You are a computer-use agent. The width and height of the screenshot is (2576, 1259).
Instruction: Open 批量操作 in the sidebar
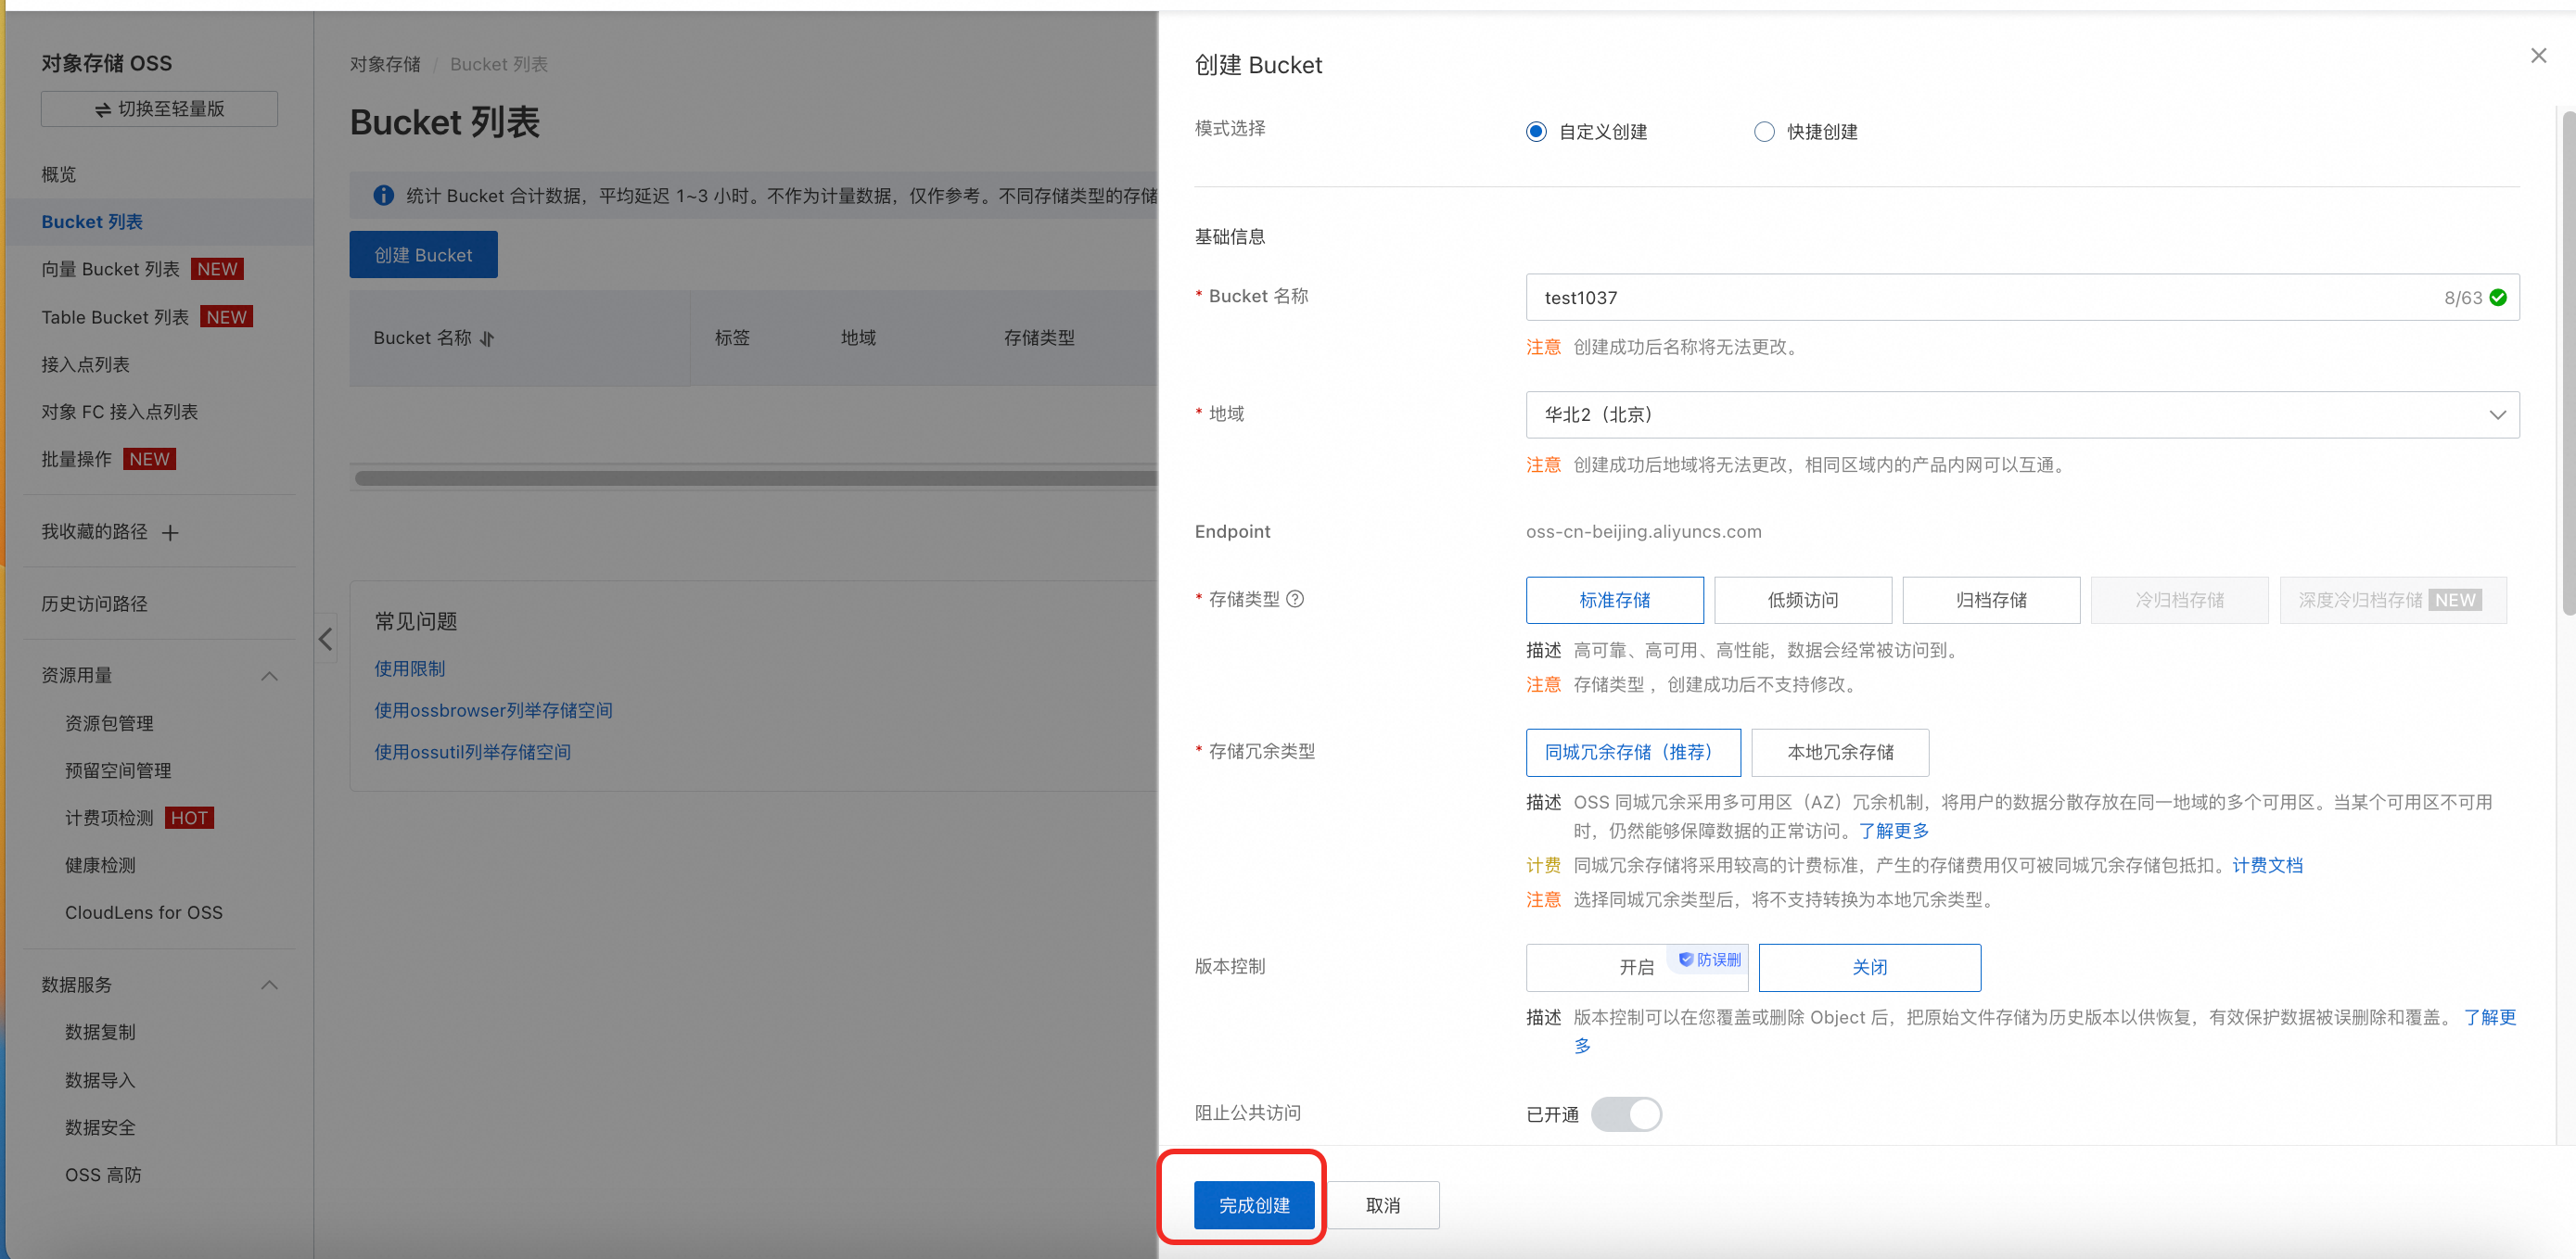77,459
